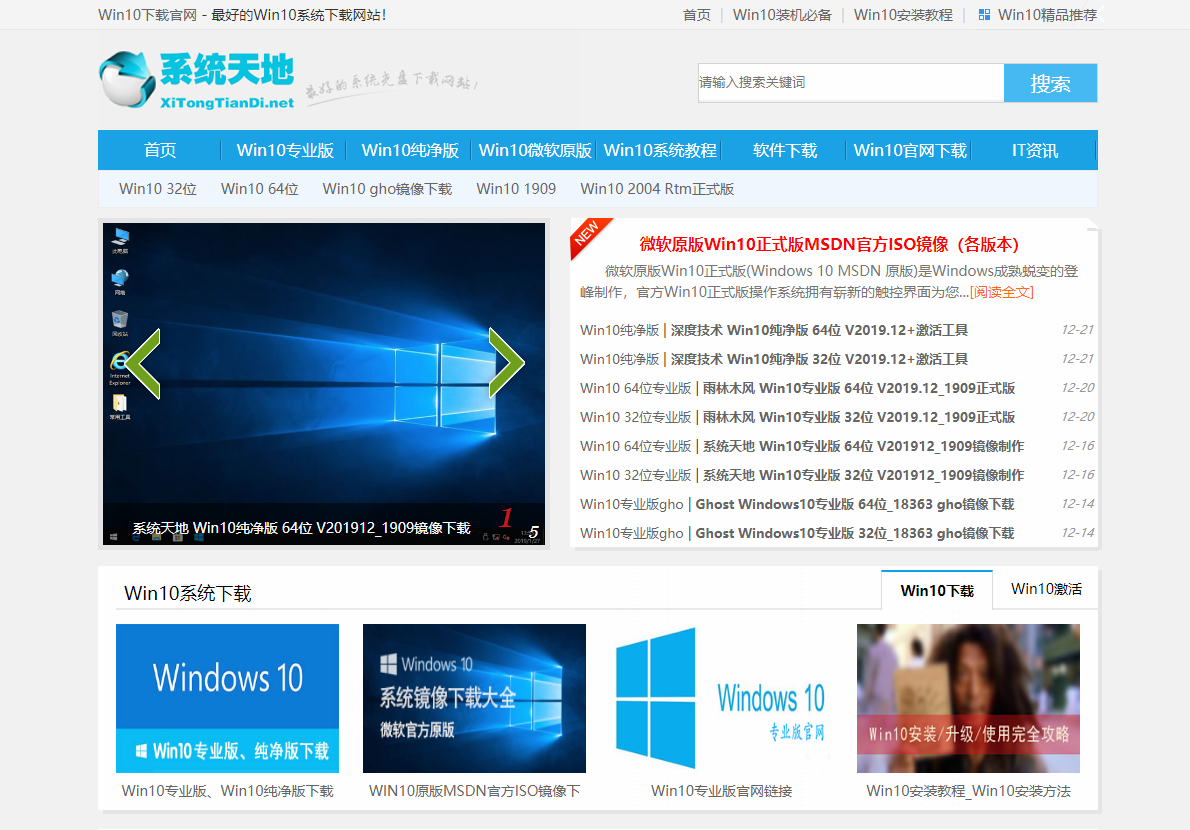Screen dimensions: 1190x830
Task: Select the Win10 gho镜像下载 sub-nav link
Action: pyautogui.click(x=387, y=189)
